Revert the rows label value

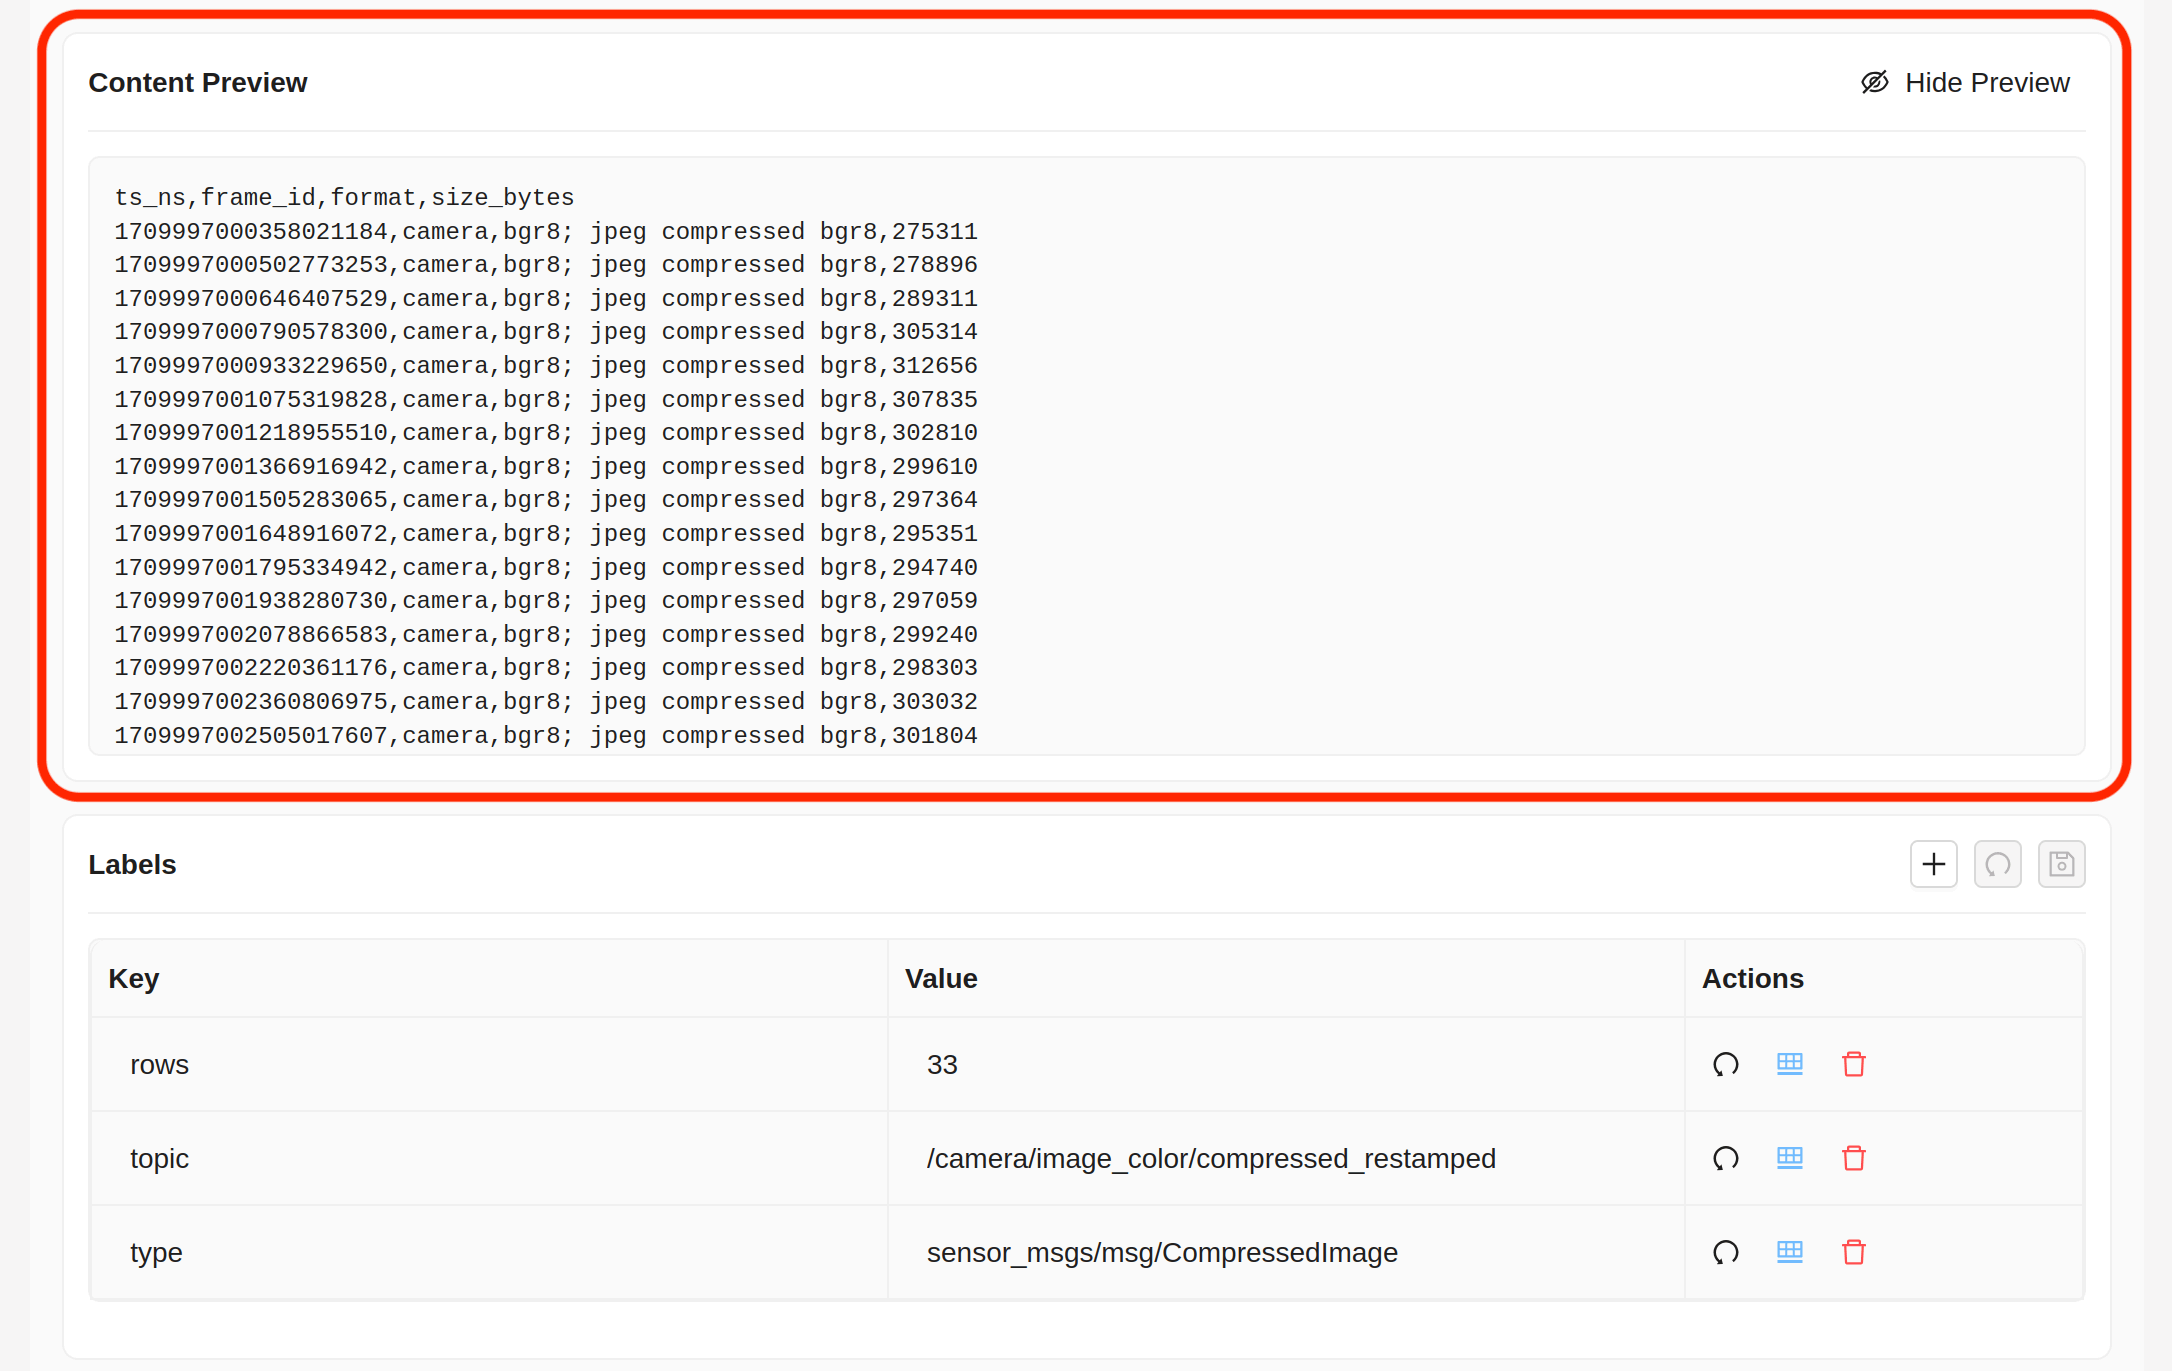pos(1725,1064)
